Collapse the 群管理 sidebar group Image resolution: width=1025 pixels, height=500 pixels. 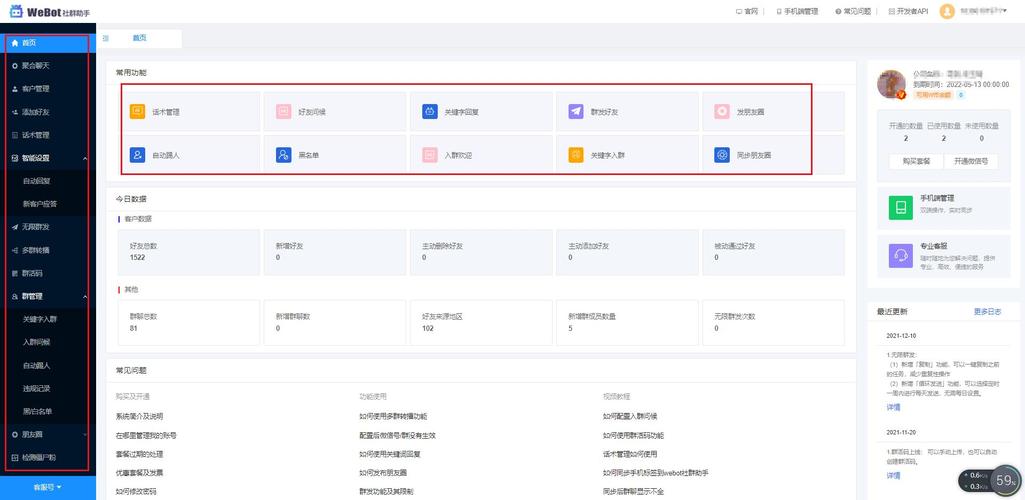85,297
